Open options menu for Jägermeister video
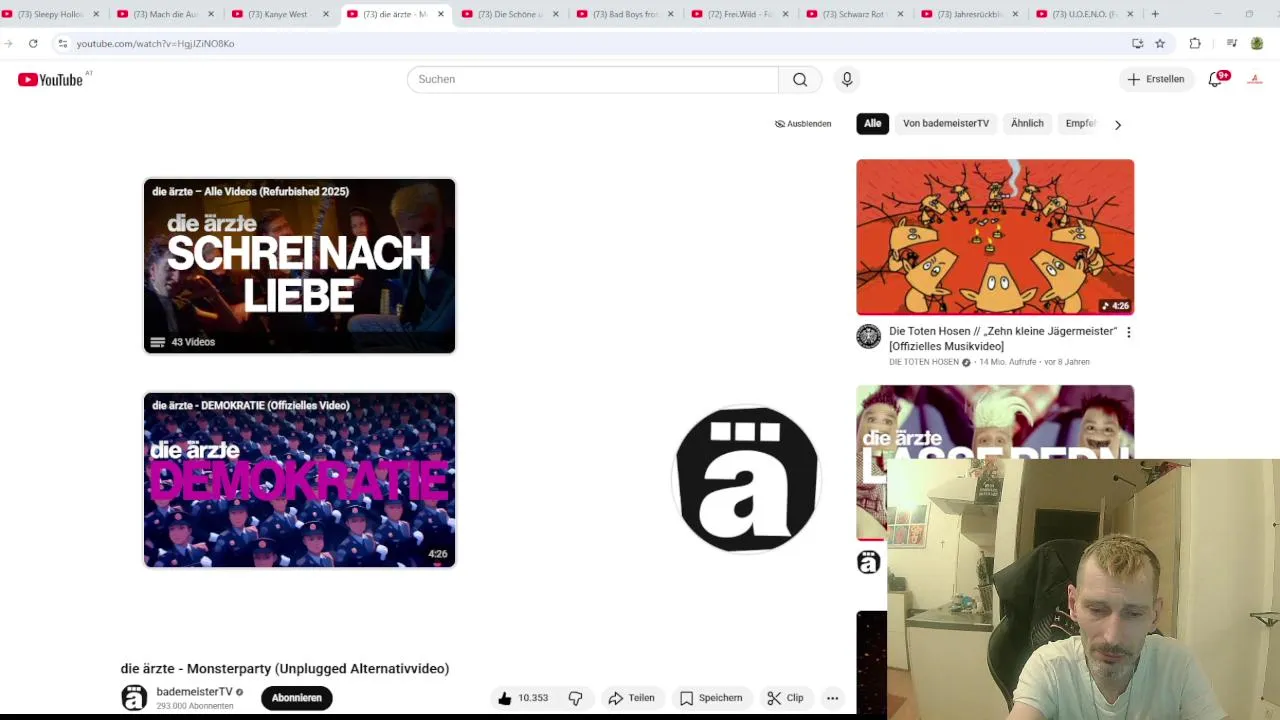 click(x=1129, y=332)
